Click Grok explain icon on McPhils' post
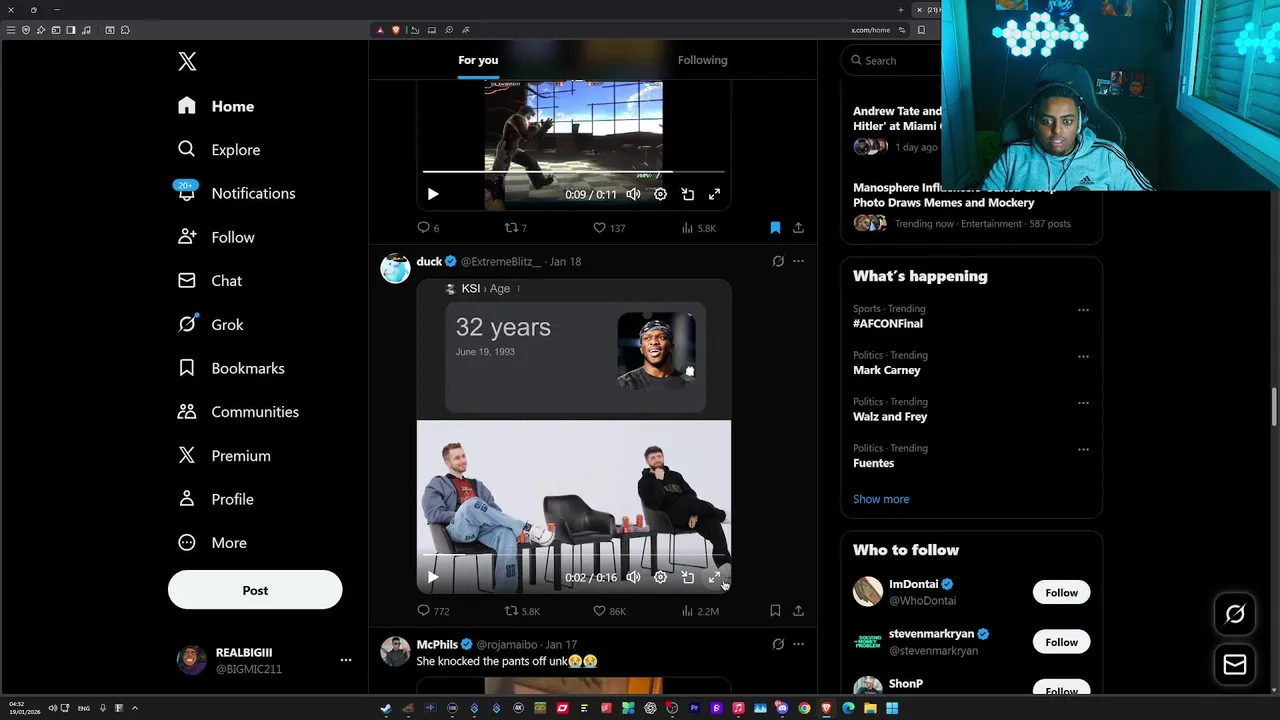 (778, 644)
